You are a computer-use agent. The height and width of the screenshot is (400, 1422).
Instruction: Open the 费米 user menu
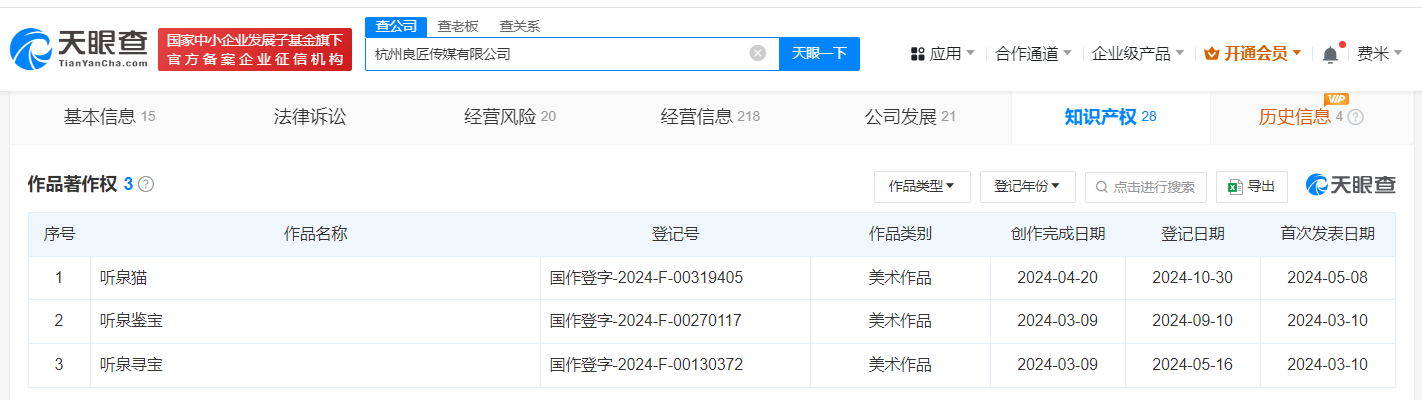pos(1379,54)
